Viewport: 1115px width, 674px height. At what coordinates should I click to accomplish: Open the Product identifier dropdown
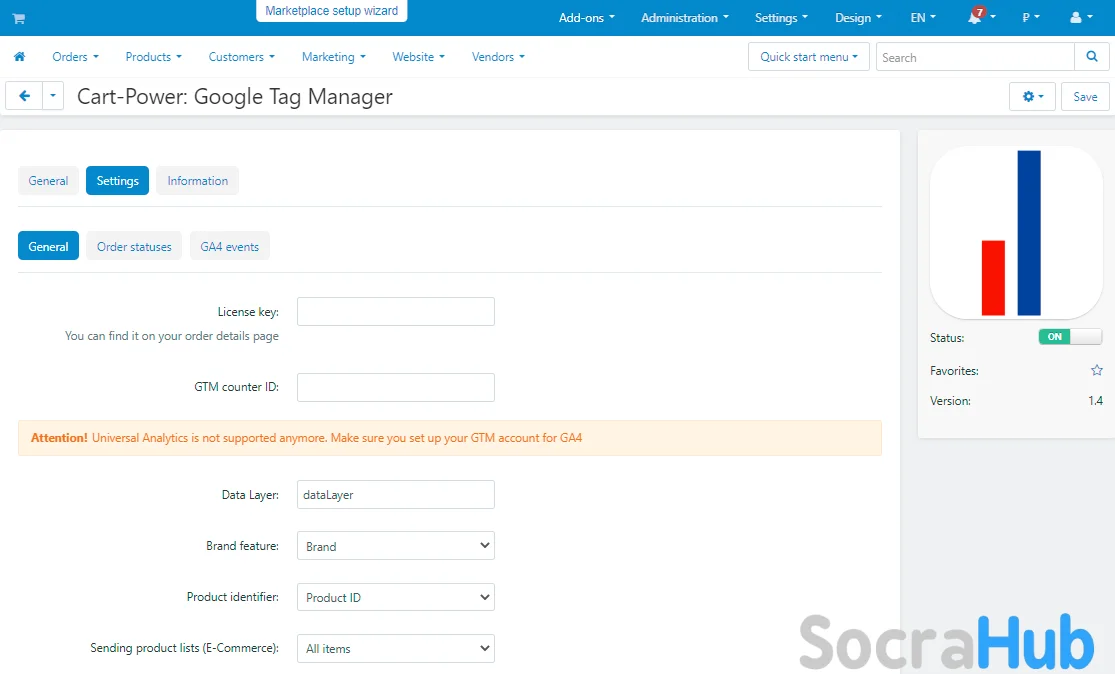tap(395, 597)
